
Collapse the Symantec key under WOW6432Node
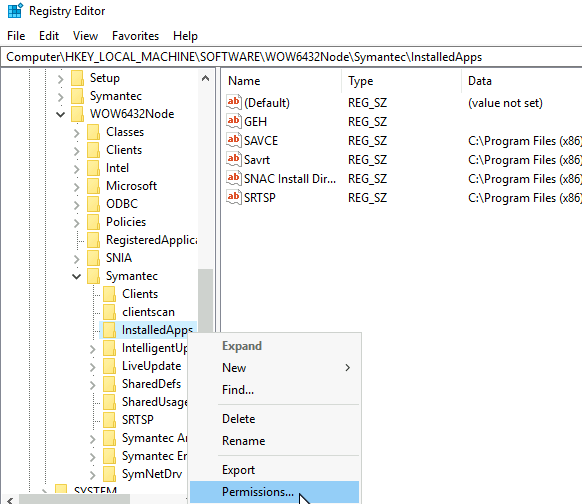coord(76,276)
